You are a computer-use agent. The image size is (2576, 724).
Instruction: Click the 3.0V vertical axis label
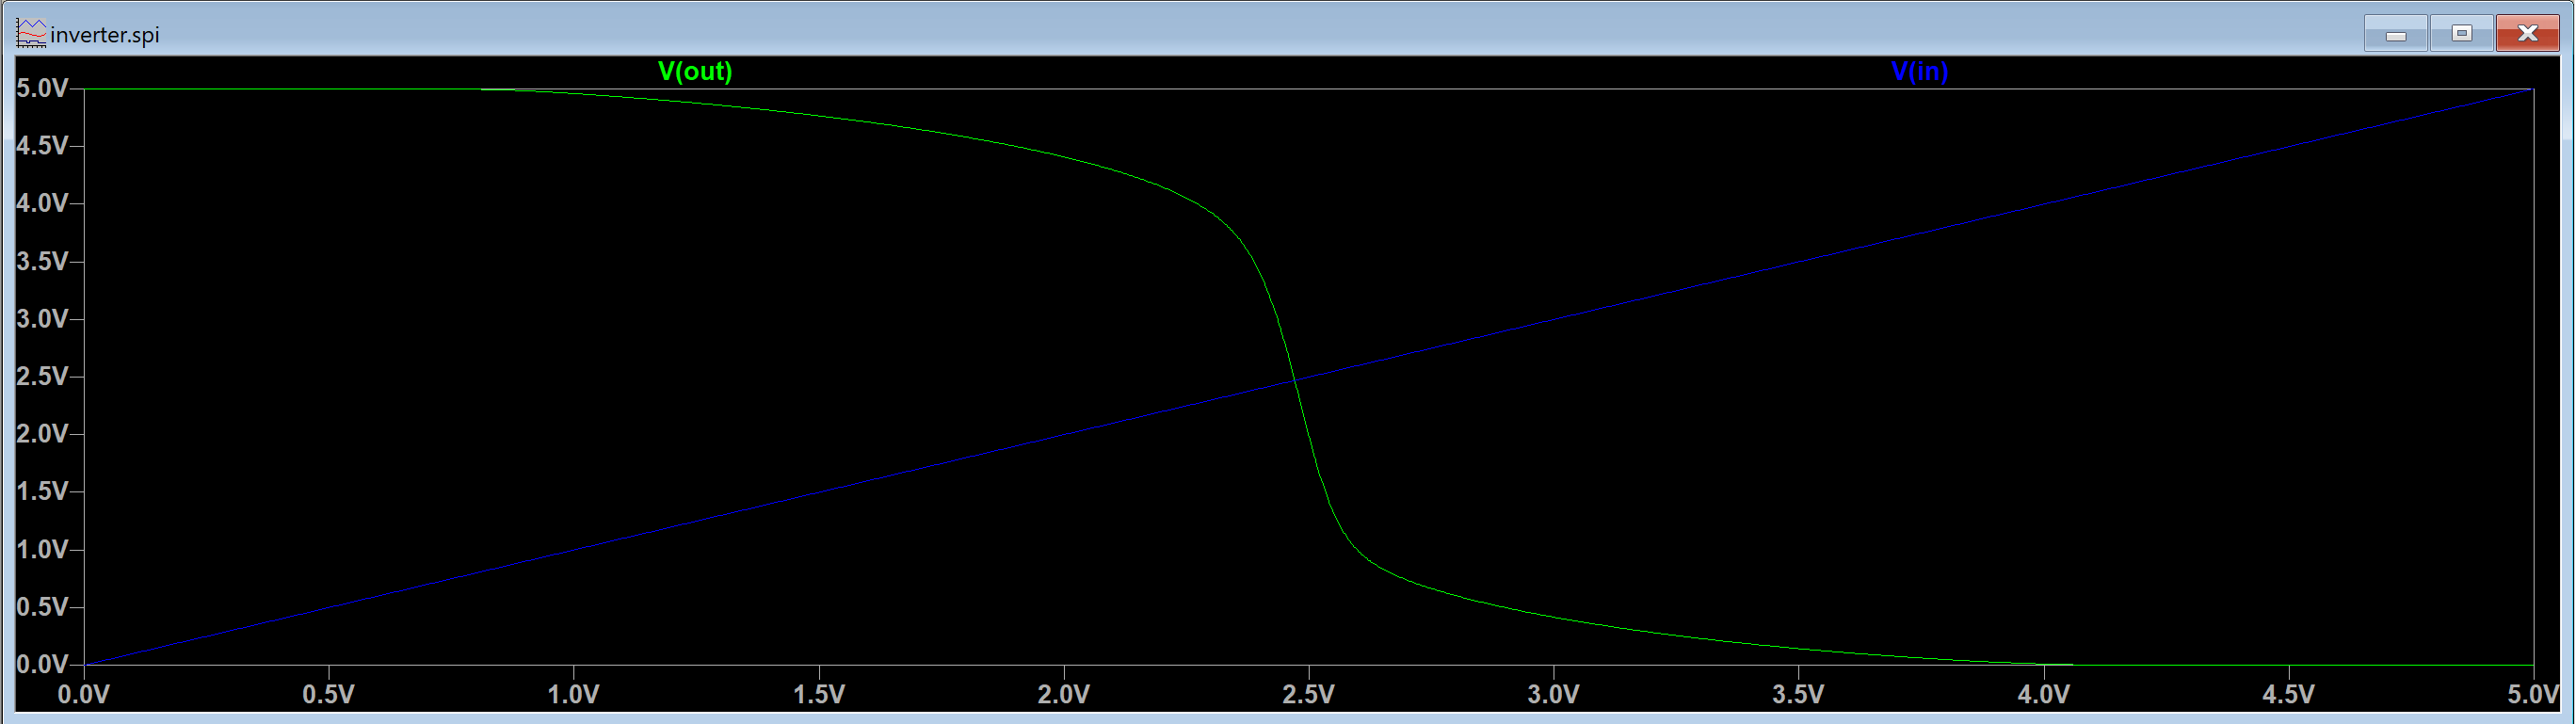point(42,319)
